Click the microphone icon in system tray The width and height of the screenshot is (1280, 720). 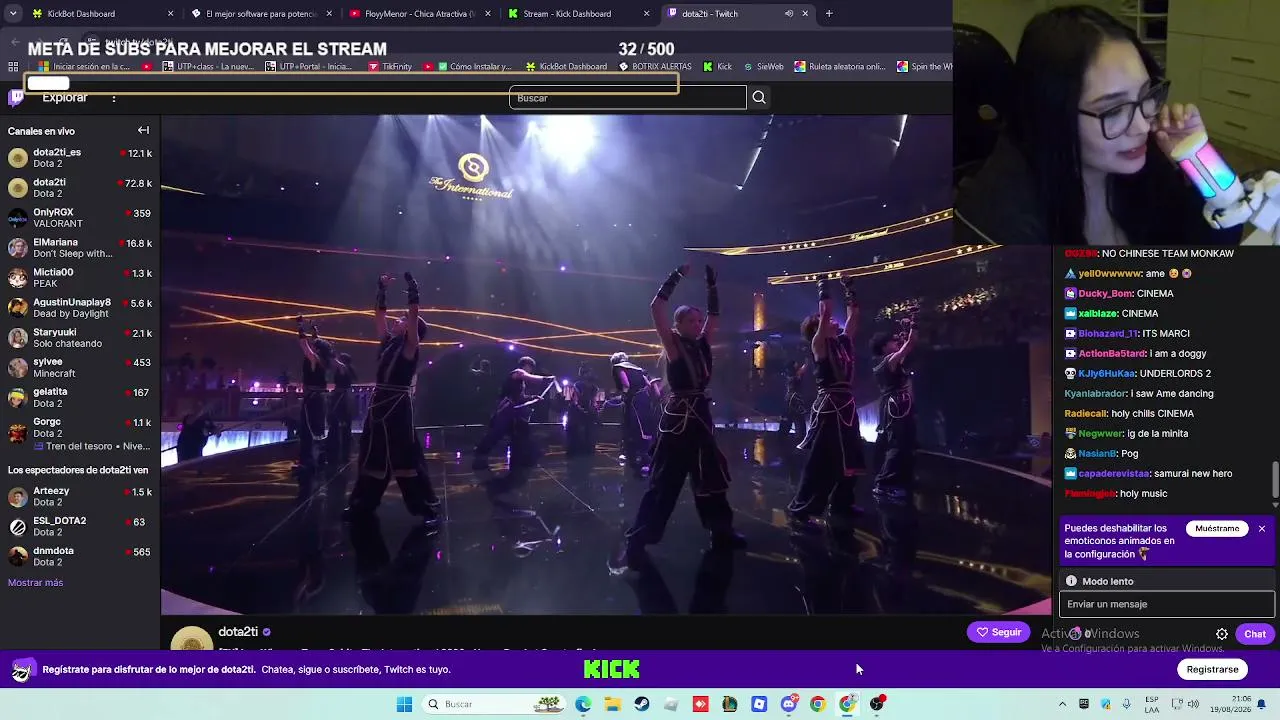1128,704
